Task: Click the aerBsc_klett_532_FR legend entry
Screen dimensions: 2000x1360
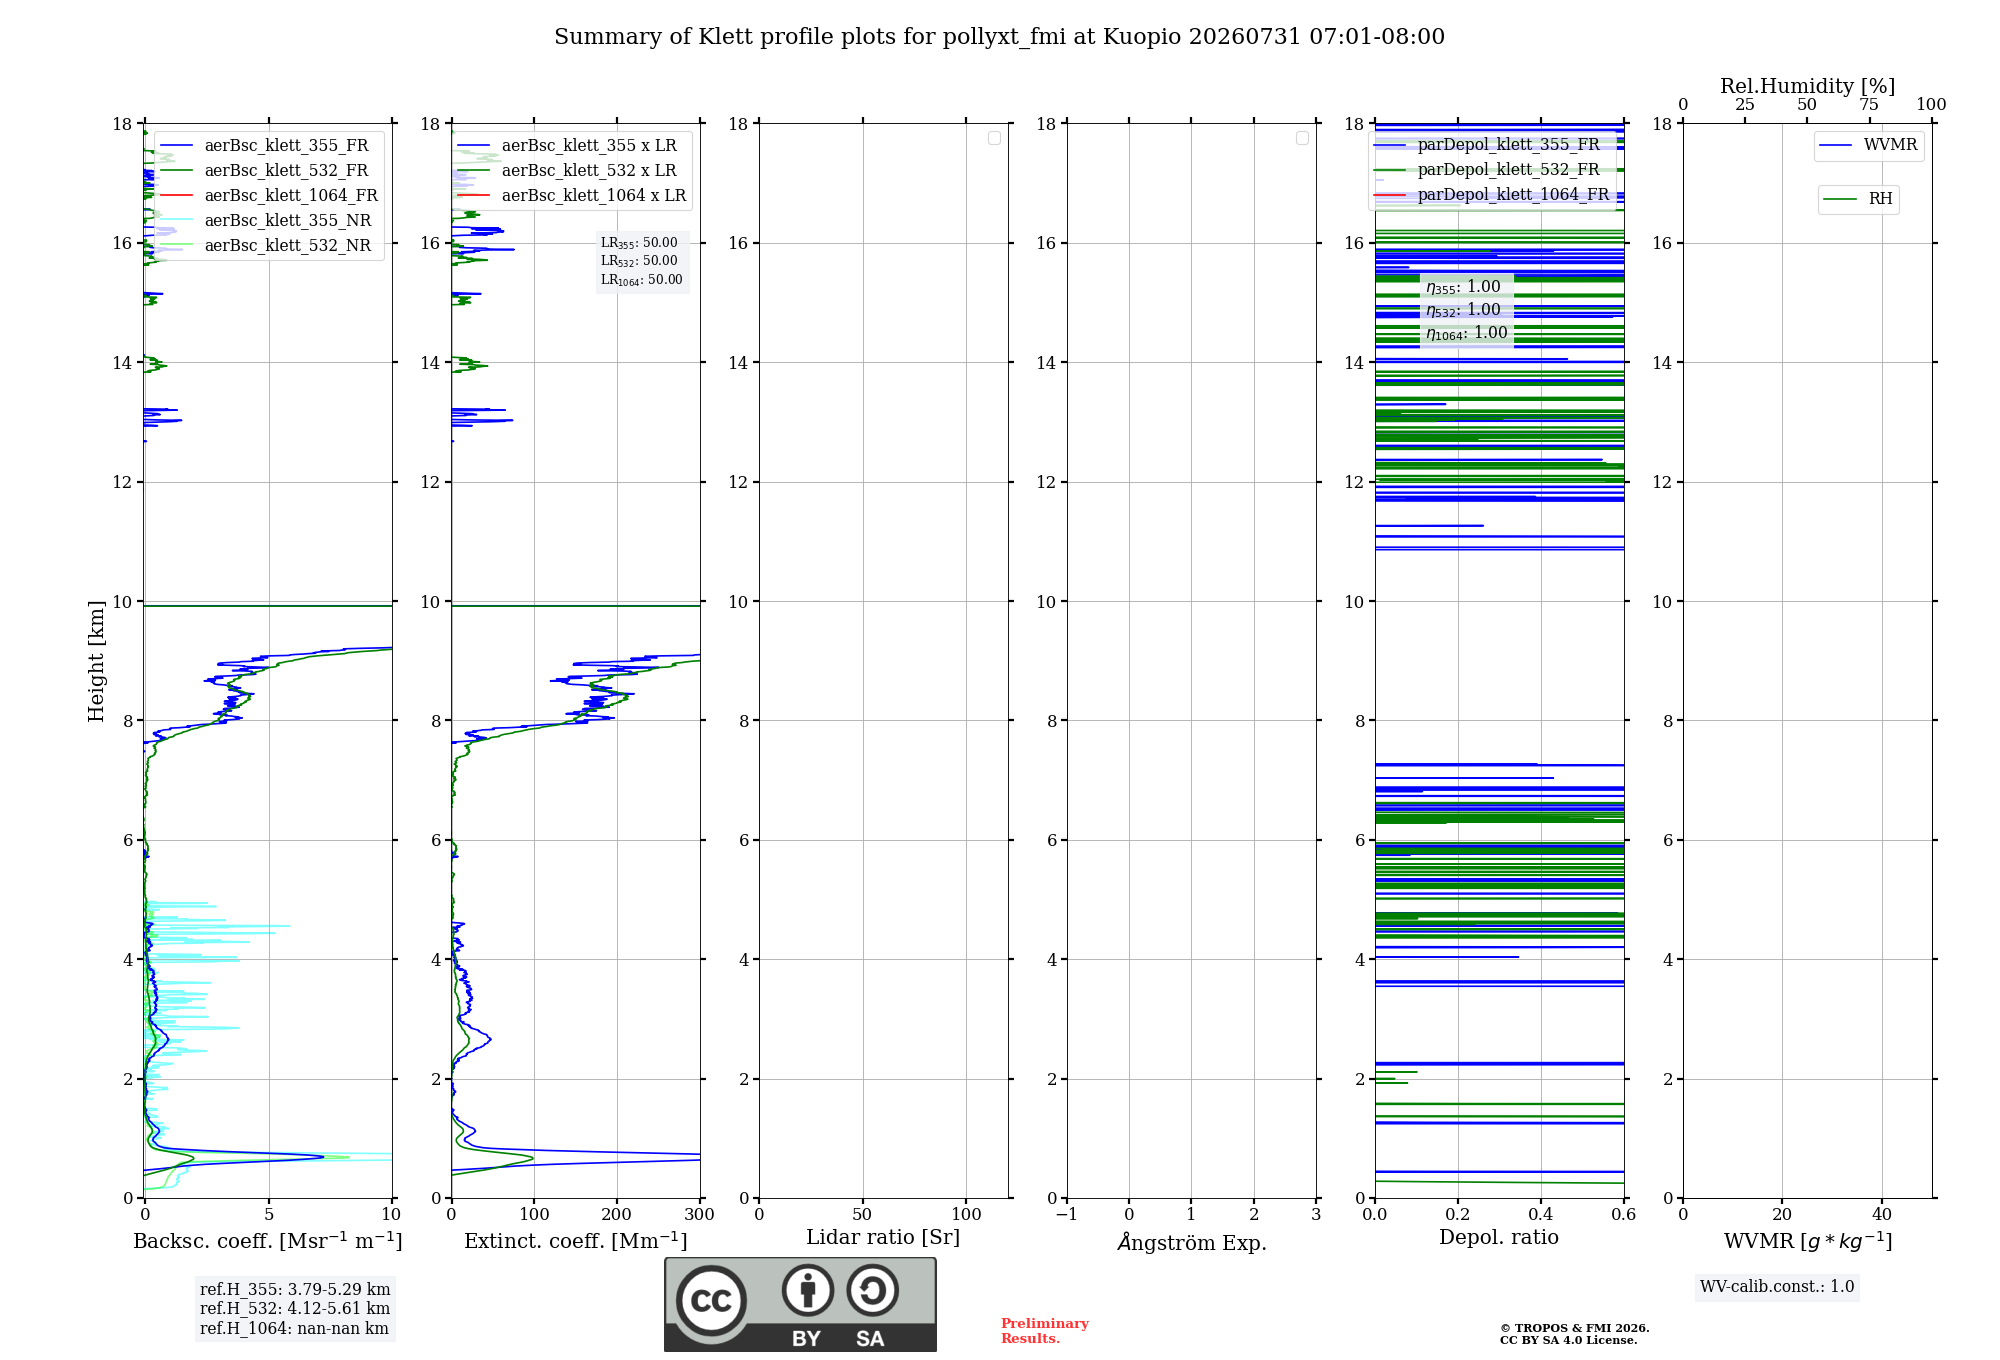Action: pyautogui.click(x=265, y=171)
